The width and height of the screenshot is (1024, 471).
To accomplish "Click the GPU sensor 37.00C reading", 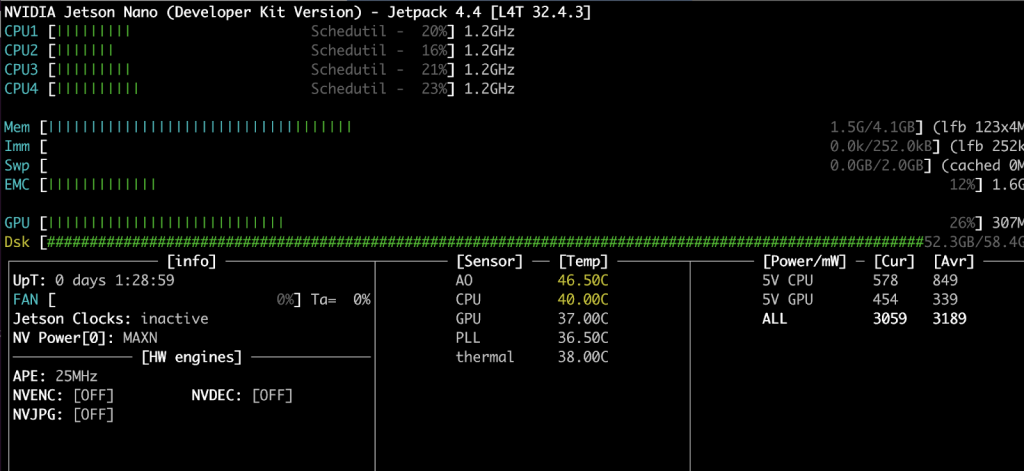I will (x=583, y=319).
